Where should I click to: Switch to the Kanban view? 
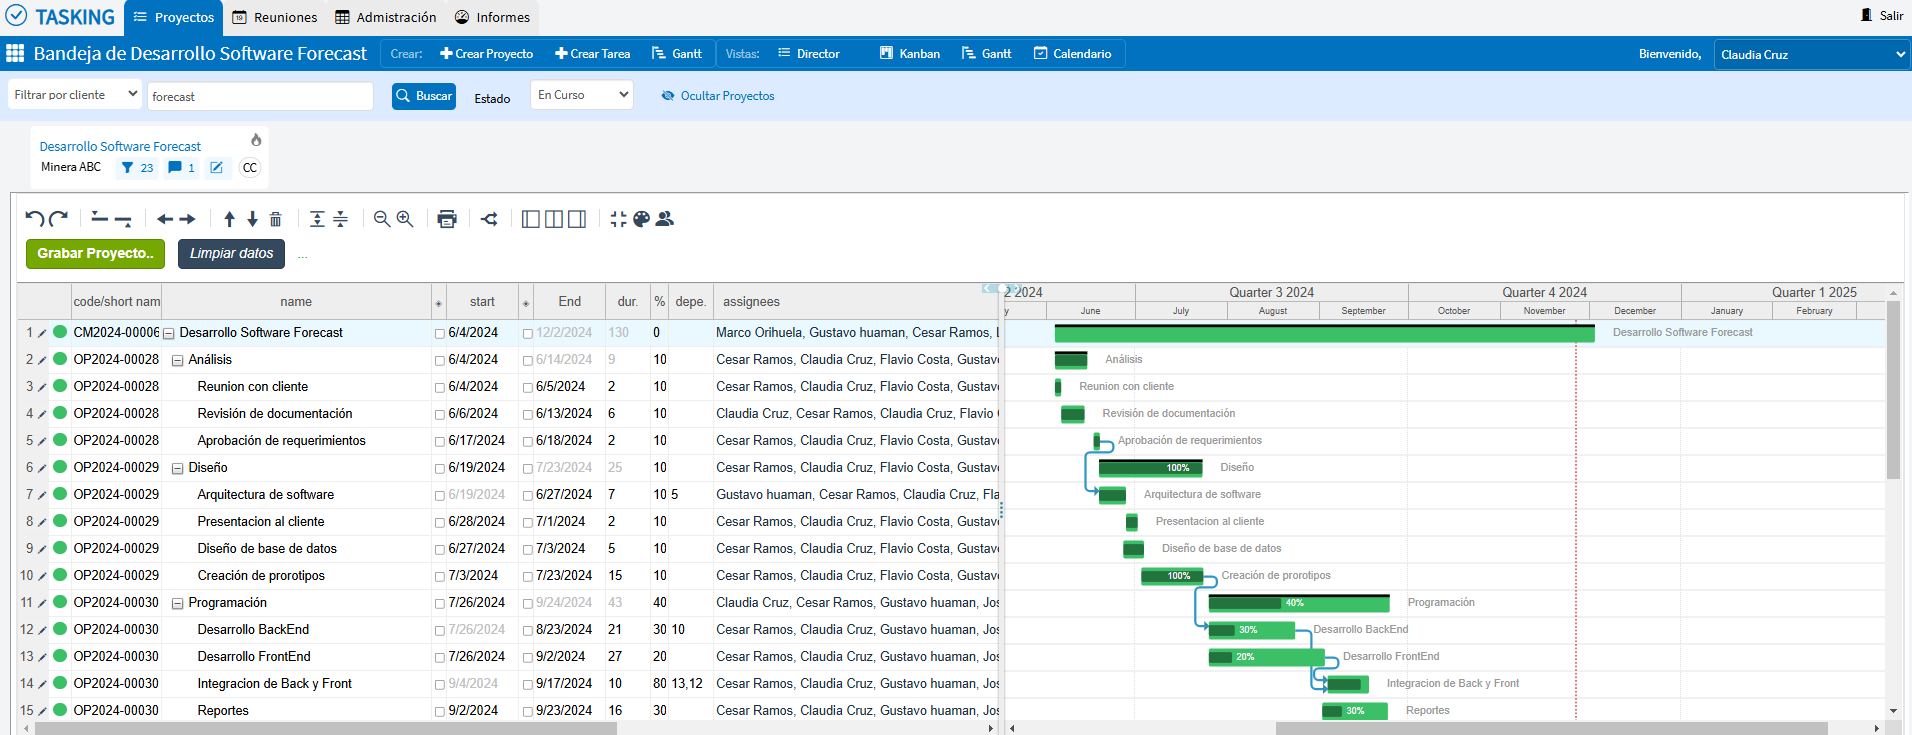(910, 54)
